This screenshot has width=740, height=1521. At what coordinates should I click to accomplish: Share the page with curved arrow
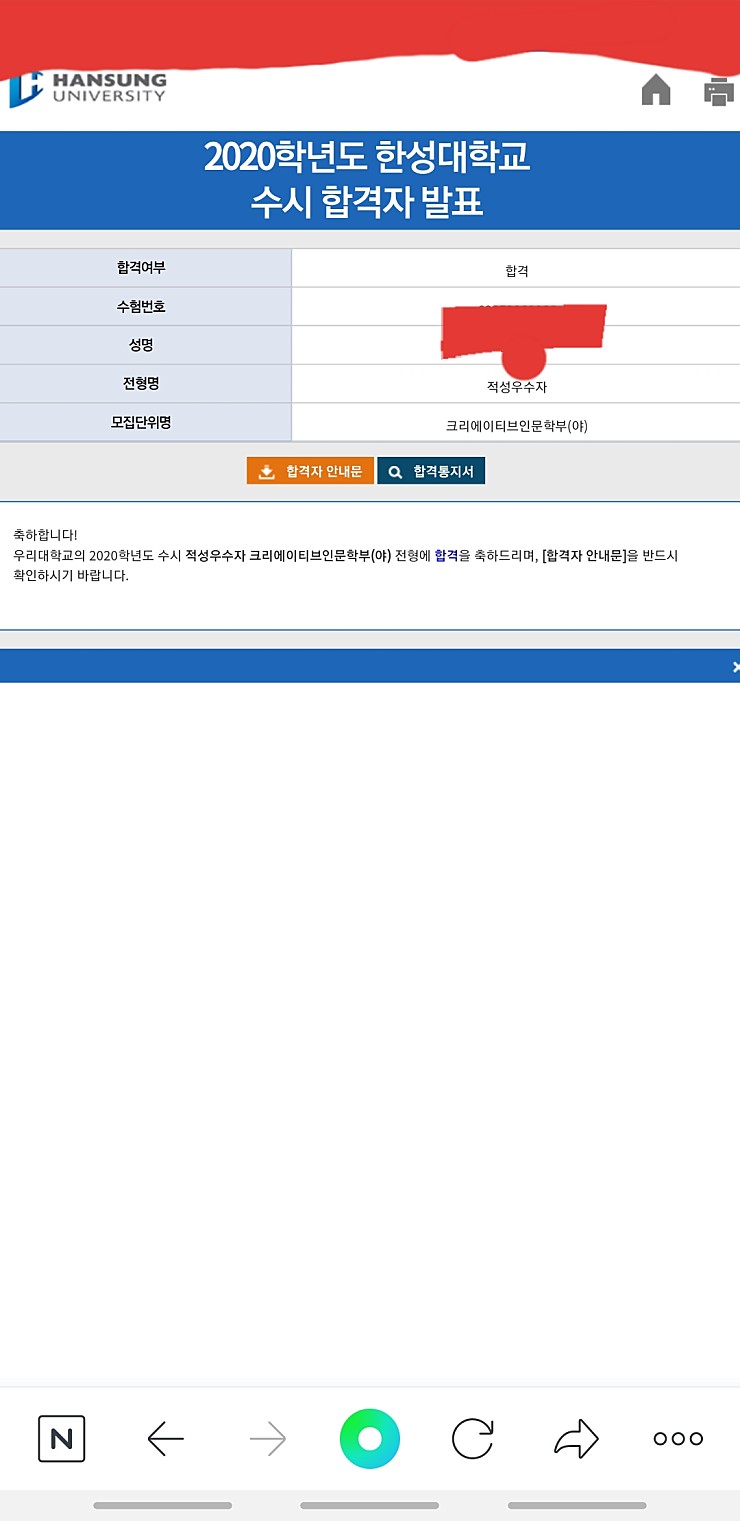(x=576, y=1439)
